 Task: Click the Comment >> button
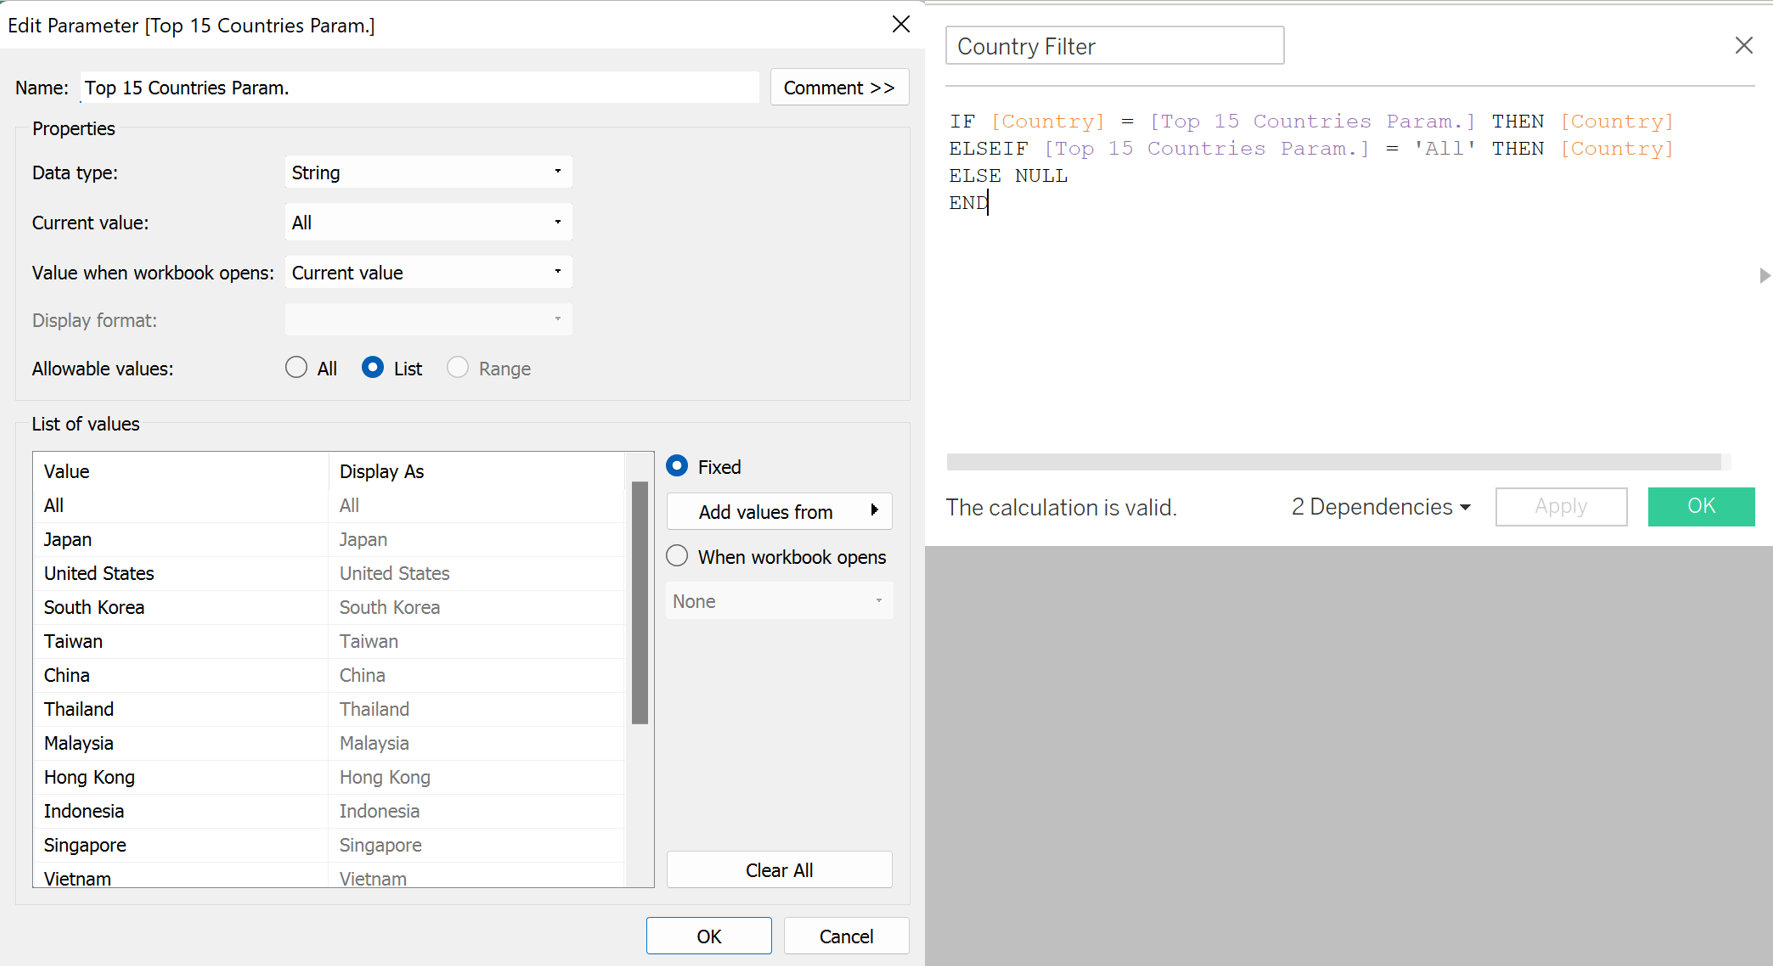[x=839, y=87]
